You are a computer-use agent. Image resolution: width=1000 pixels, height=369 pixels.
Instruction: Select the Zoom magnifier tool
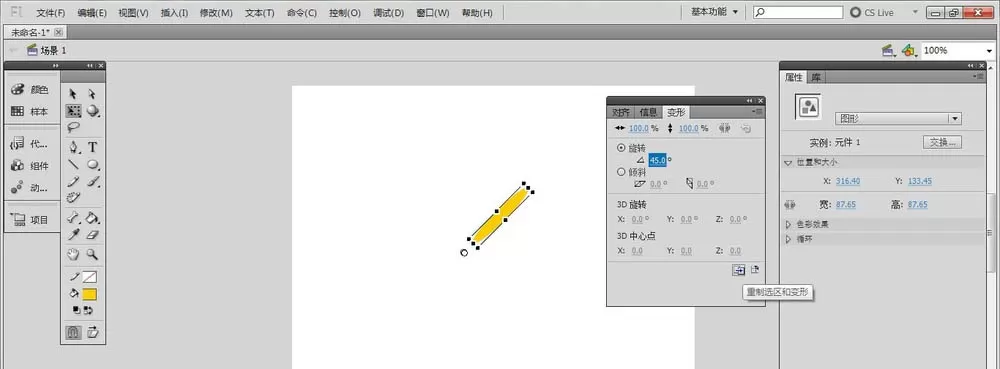[x=92, y=254]
